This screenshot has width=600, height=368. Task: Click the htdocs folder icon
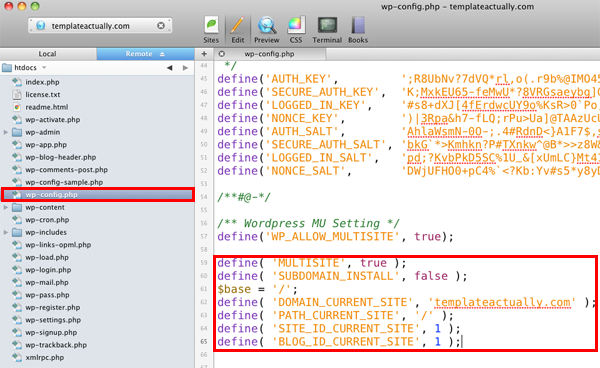tap(7, 68)
